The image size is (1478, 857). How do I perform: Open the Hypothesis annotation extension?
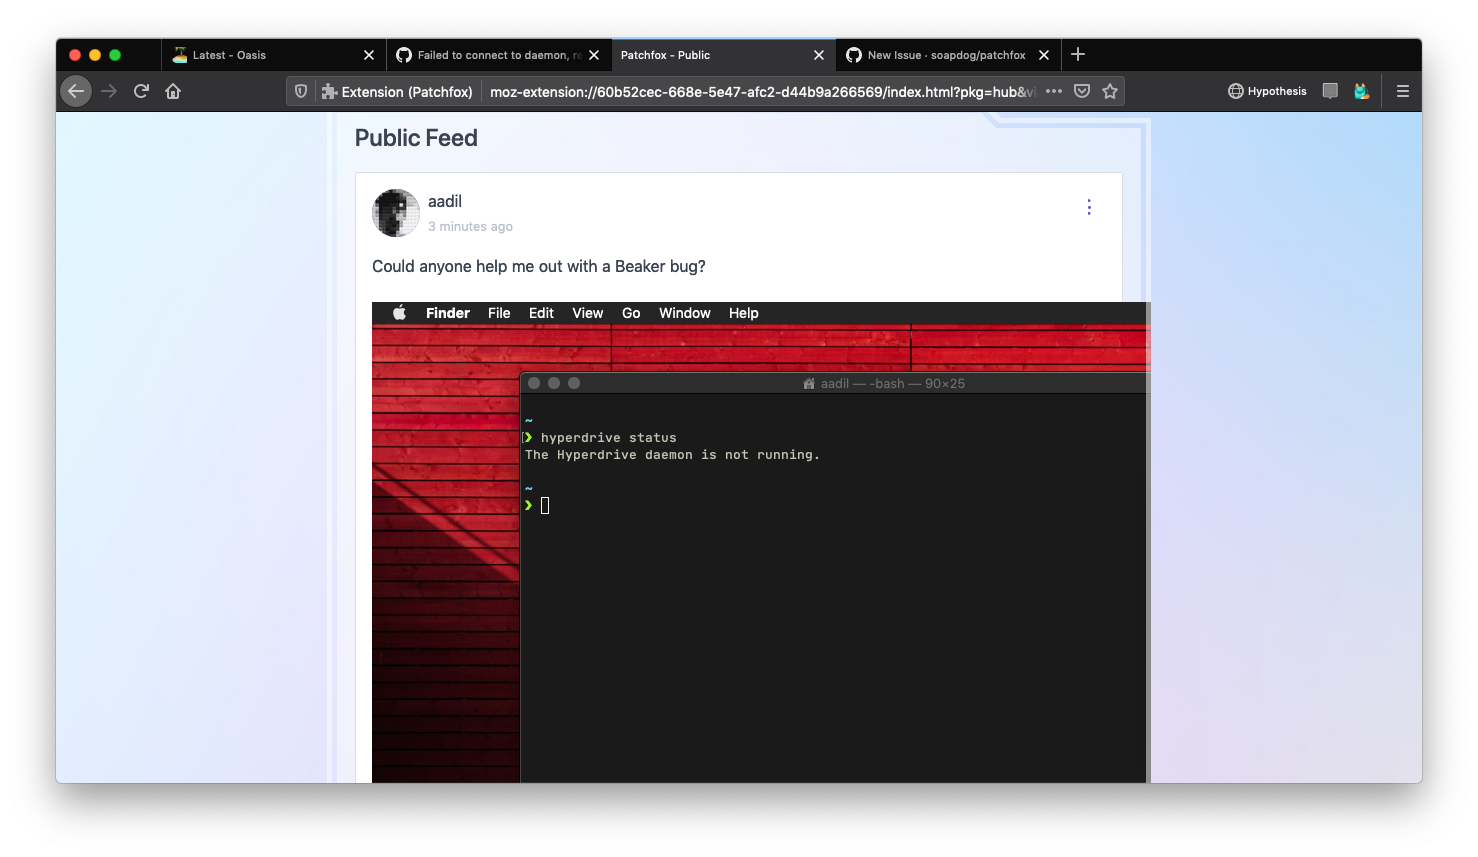pyautogui.click(x=1267, y=91)
